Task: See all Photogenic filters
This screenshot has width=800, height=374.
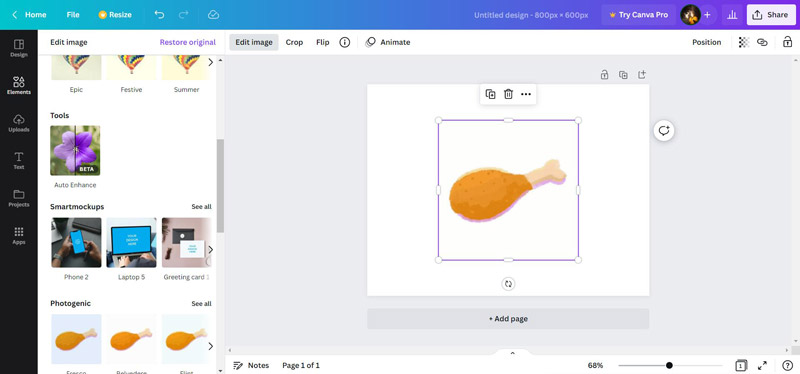Action: click(202, 304)
